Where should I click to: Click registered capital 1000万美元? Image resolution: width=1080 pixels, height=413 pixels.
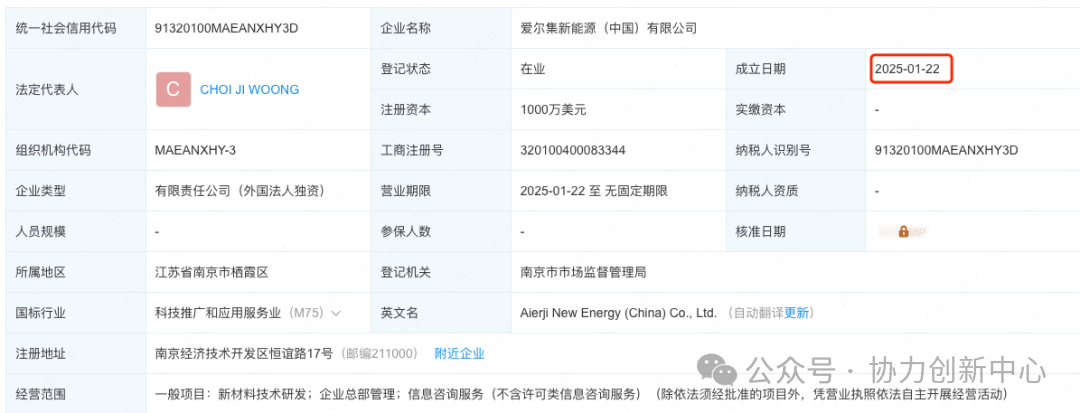coord(554,109)
